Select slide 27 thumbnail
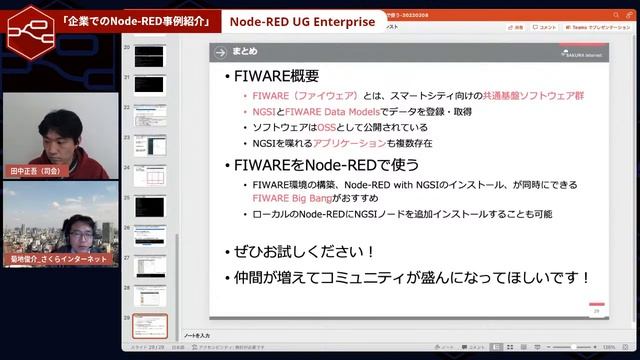This screenshot has height=360, width=640. coord(150,267)
